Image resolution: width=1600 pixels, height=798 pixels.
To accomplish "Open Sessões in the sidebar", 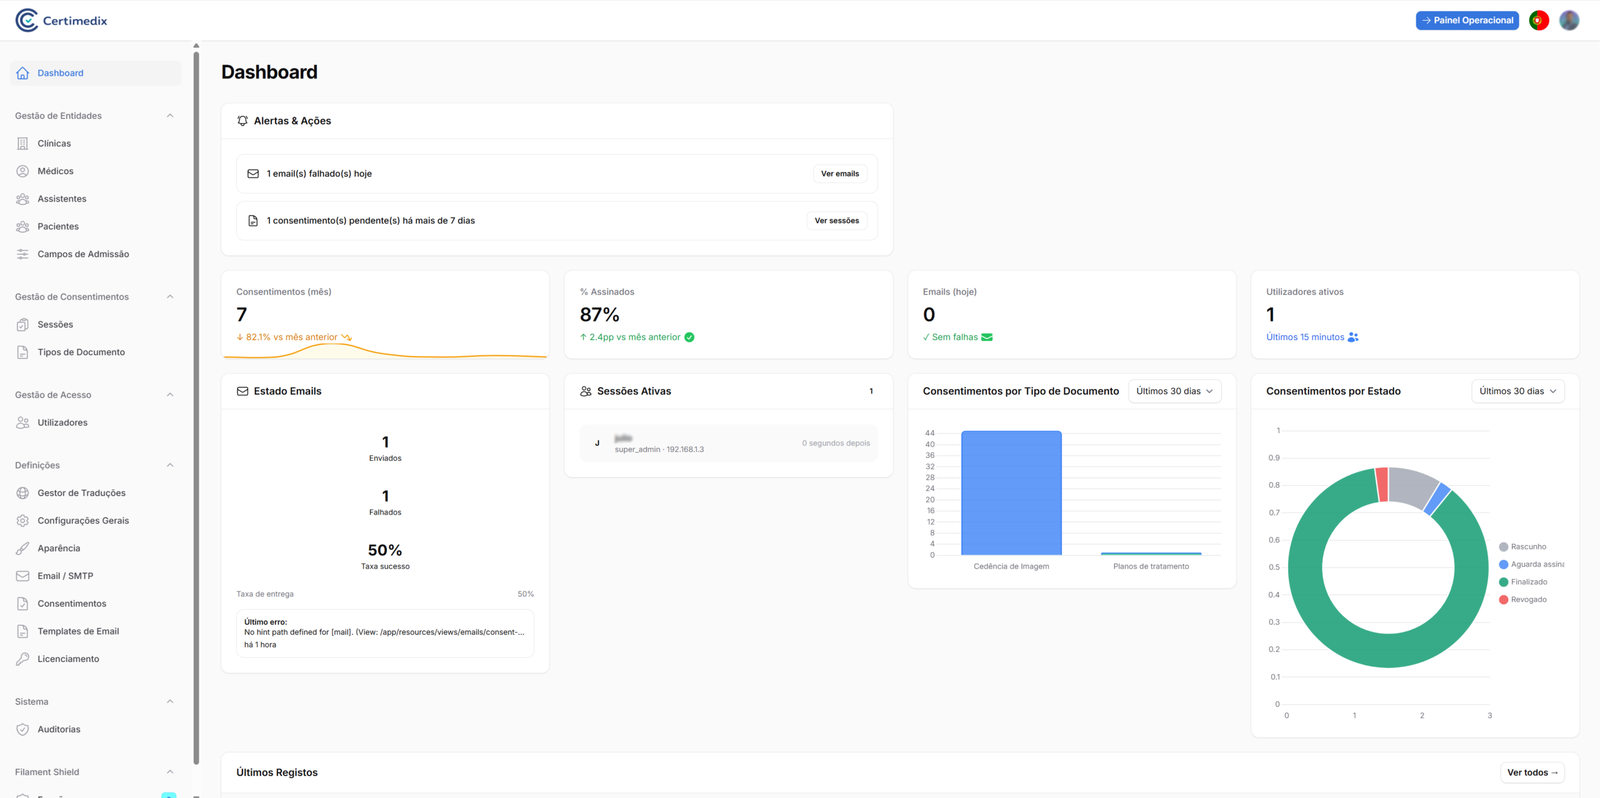I will (55, 325).
